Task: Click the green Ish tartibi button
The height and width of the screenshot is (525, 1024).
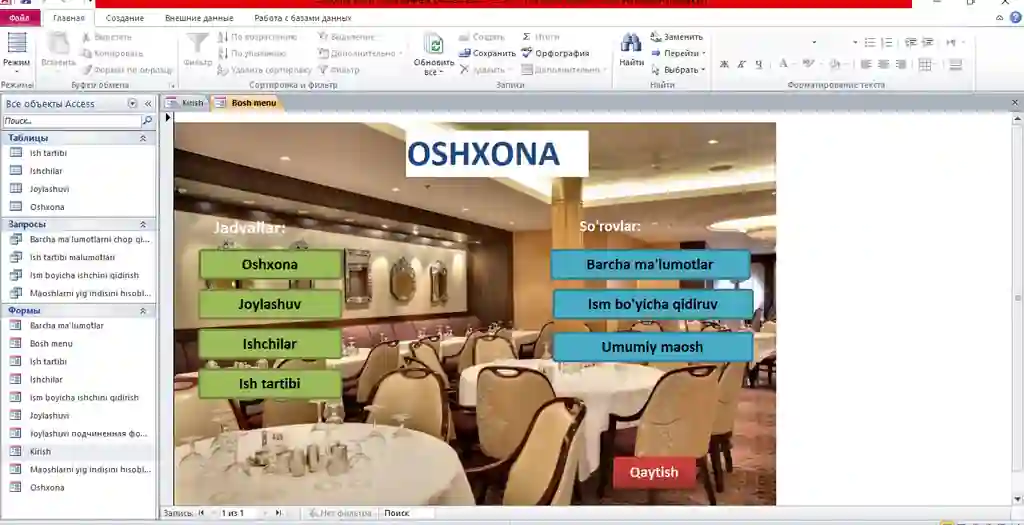Action: 270,384
